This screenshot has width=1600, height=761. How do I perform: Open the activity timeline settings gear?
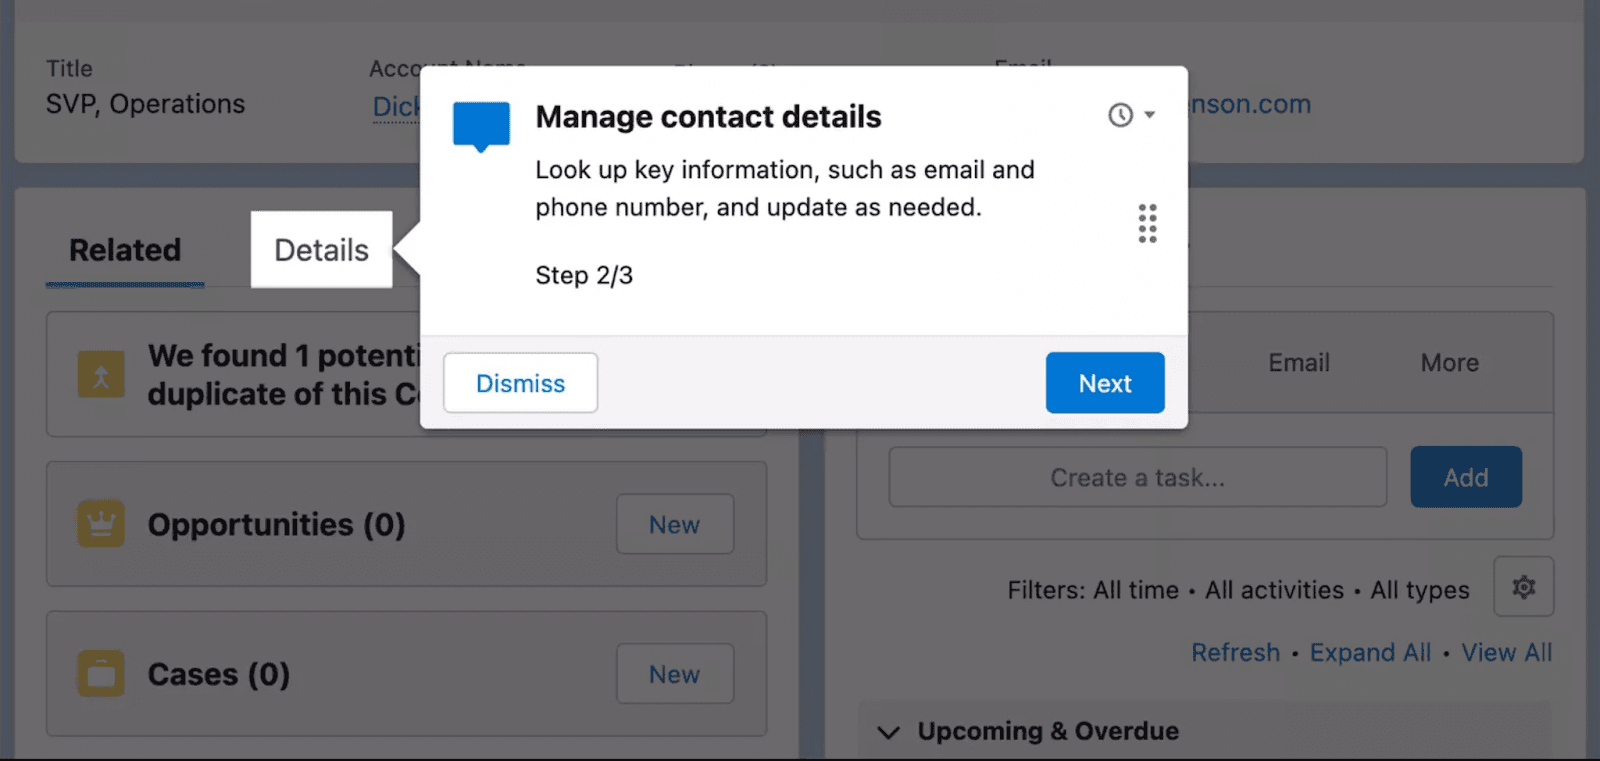pyautogui.click(x=1524, y=588)
